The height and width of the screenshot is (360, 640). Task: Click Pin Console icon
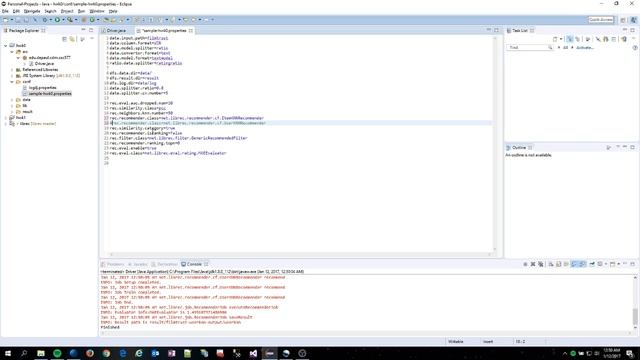[x=592, y=264]
